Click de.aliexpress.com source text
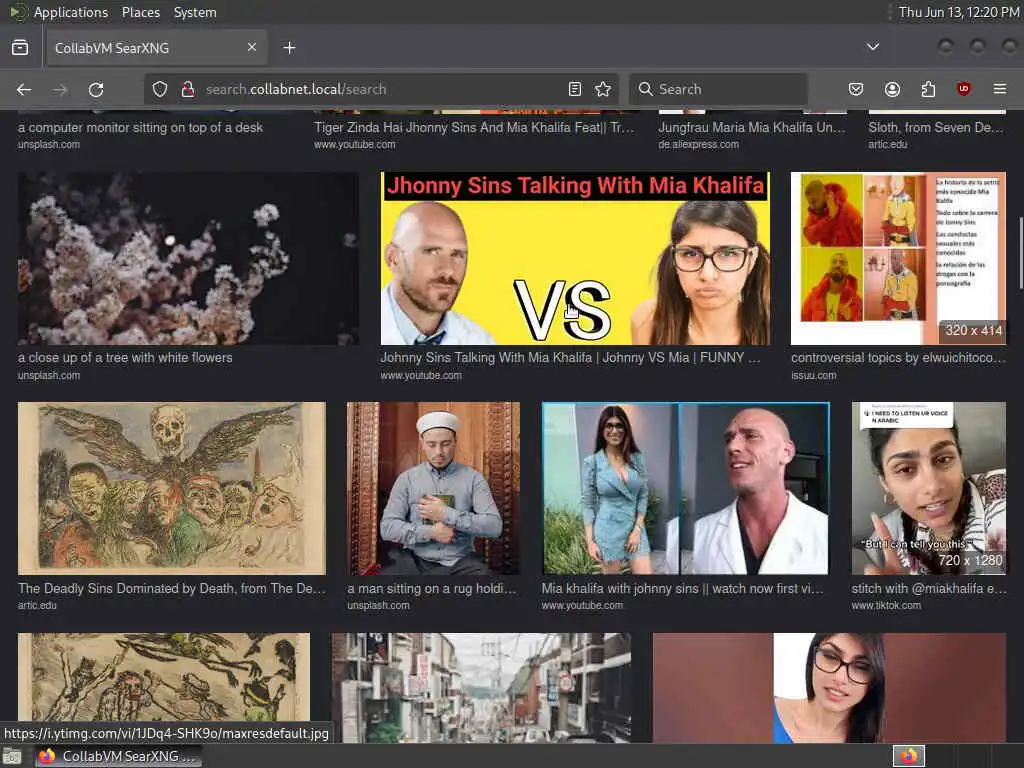 pos(699,144)
